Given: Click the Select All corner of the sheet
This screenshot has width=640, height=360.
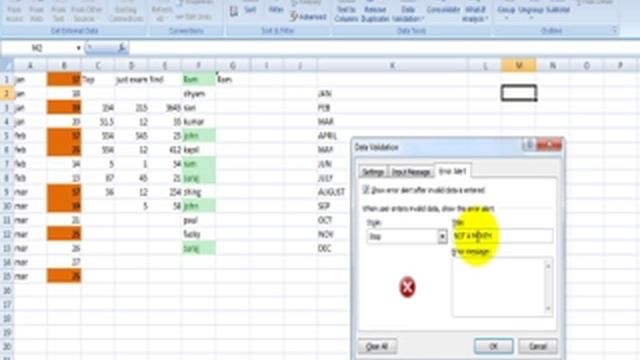Looking at the screenshot, I should tap(7, 65).
